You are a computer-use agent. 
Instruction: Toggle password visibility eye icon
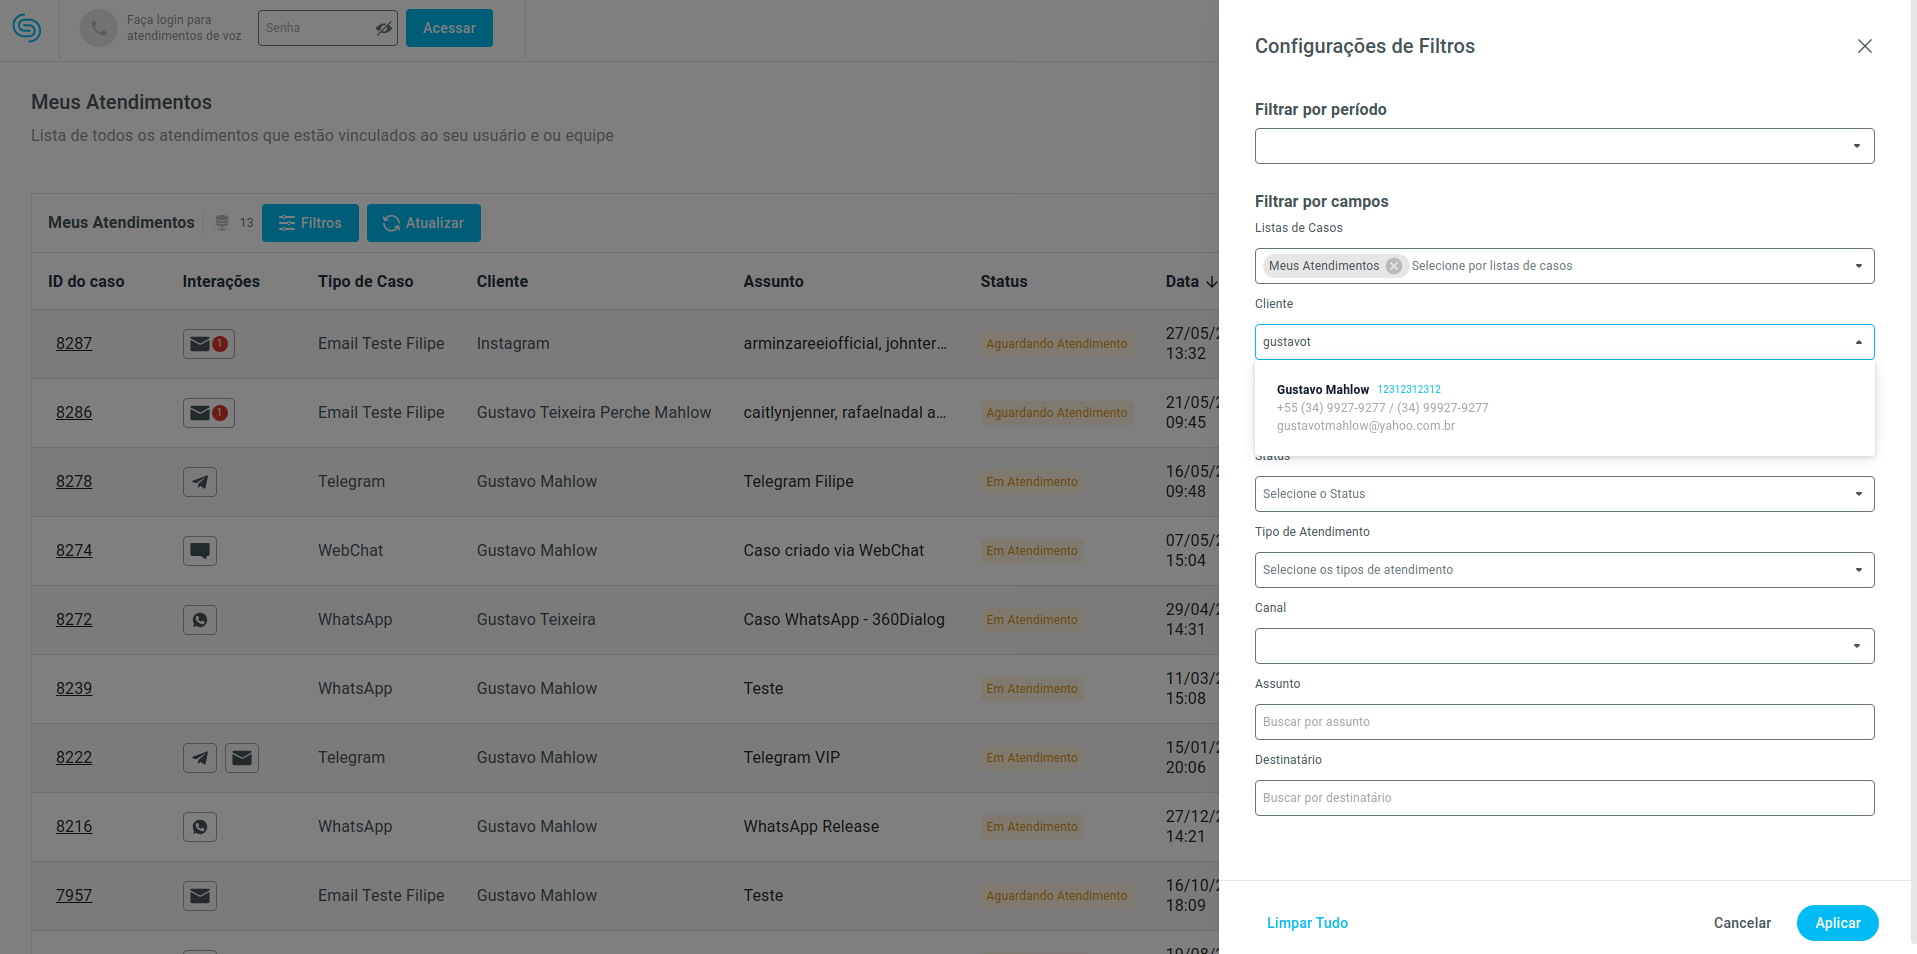pos(383,28)
